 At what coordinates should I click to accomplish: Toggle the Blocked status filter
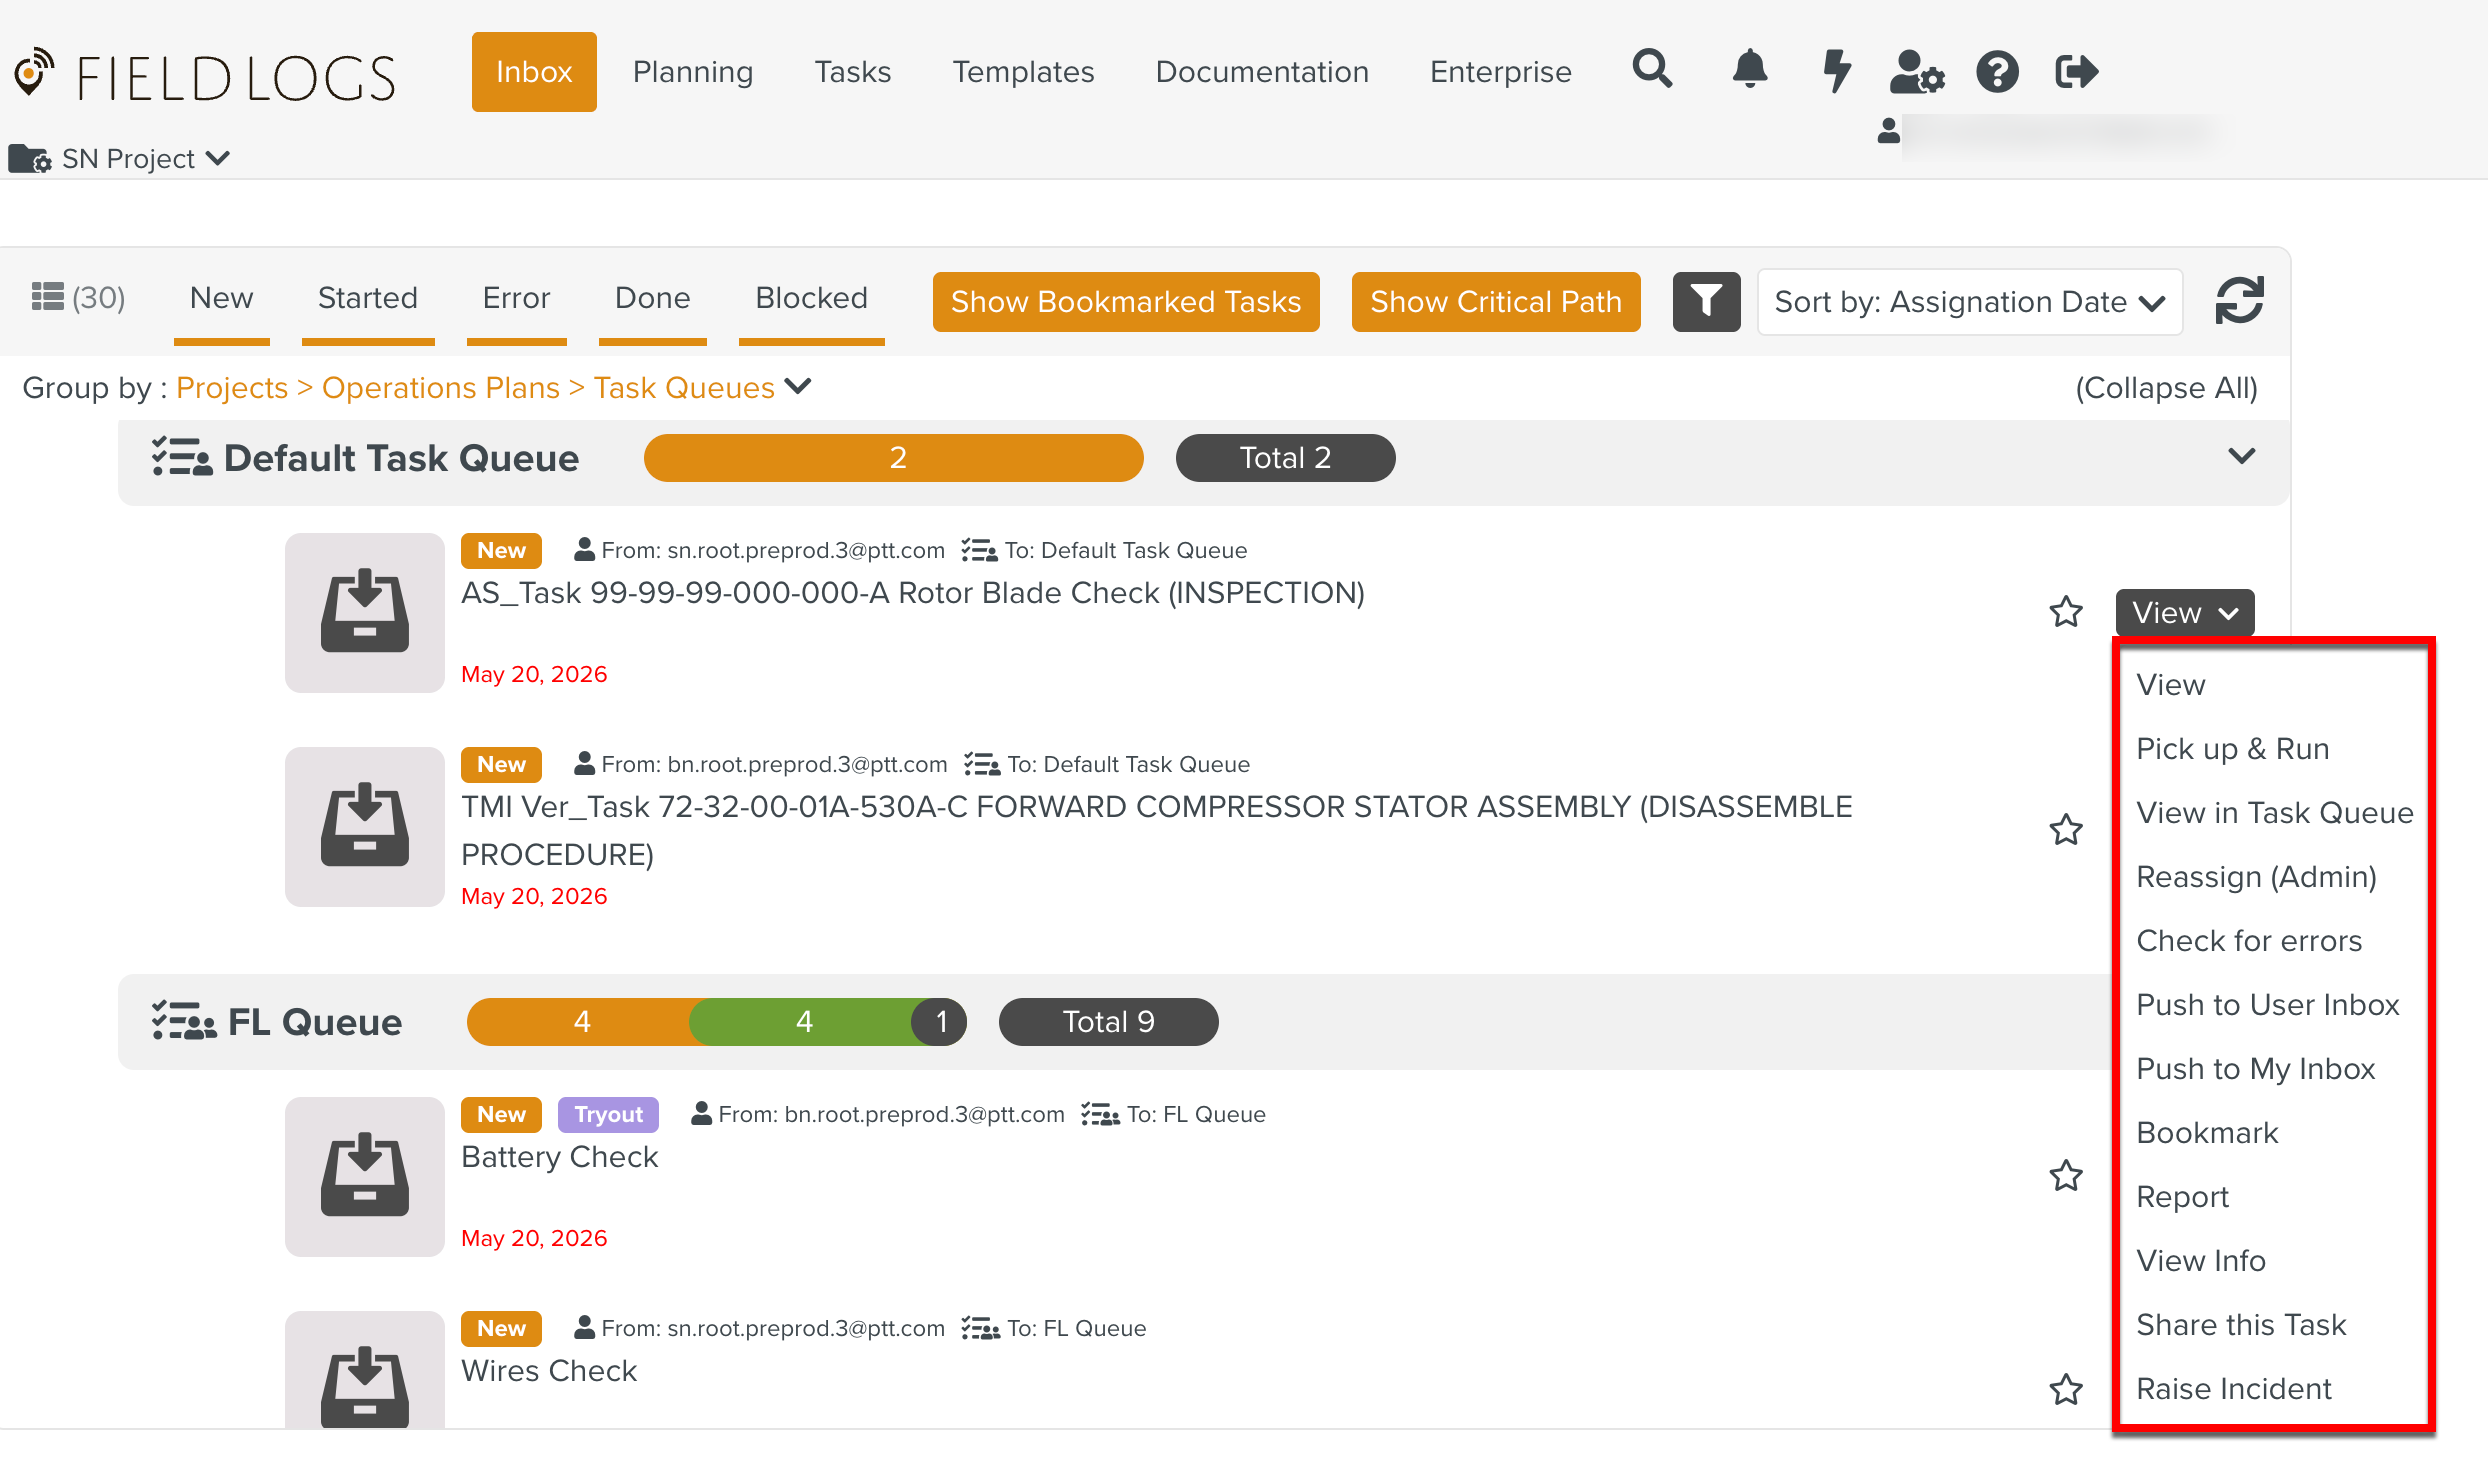[x=811, y=299]
